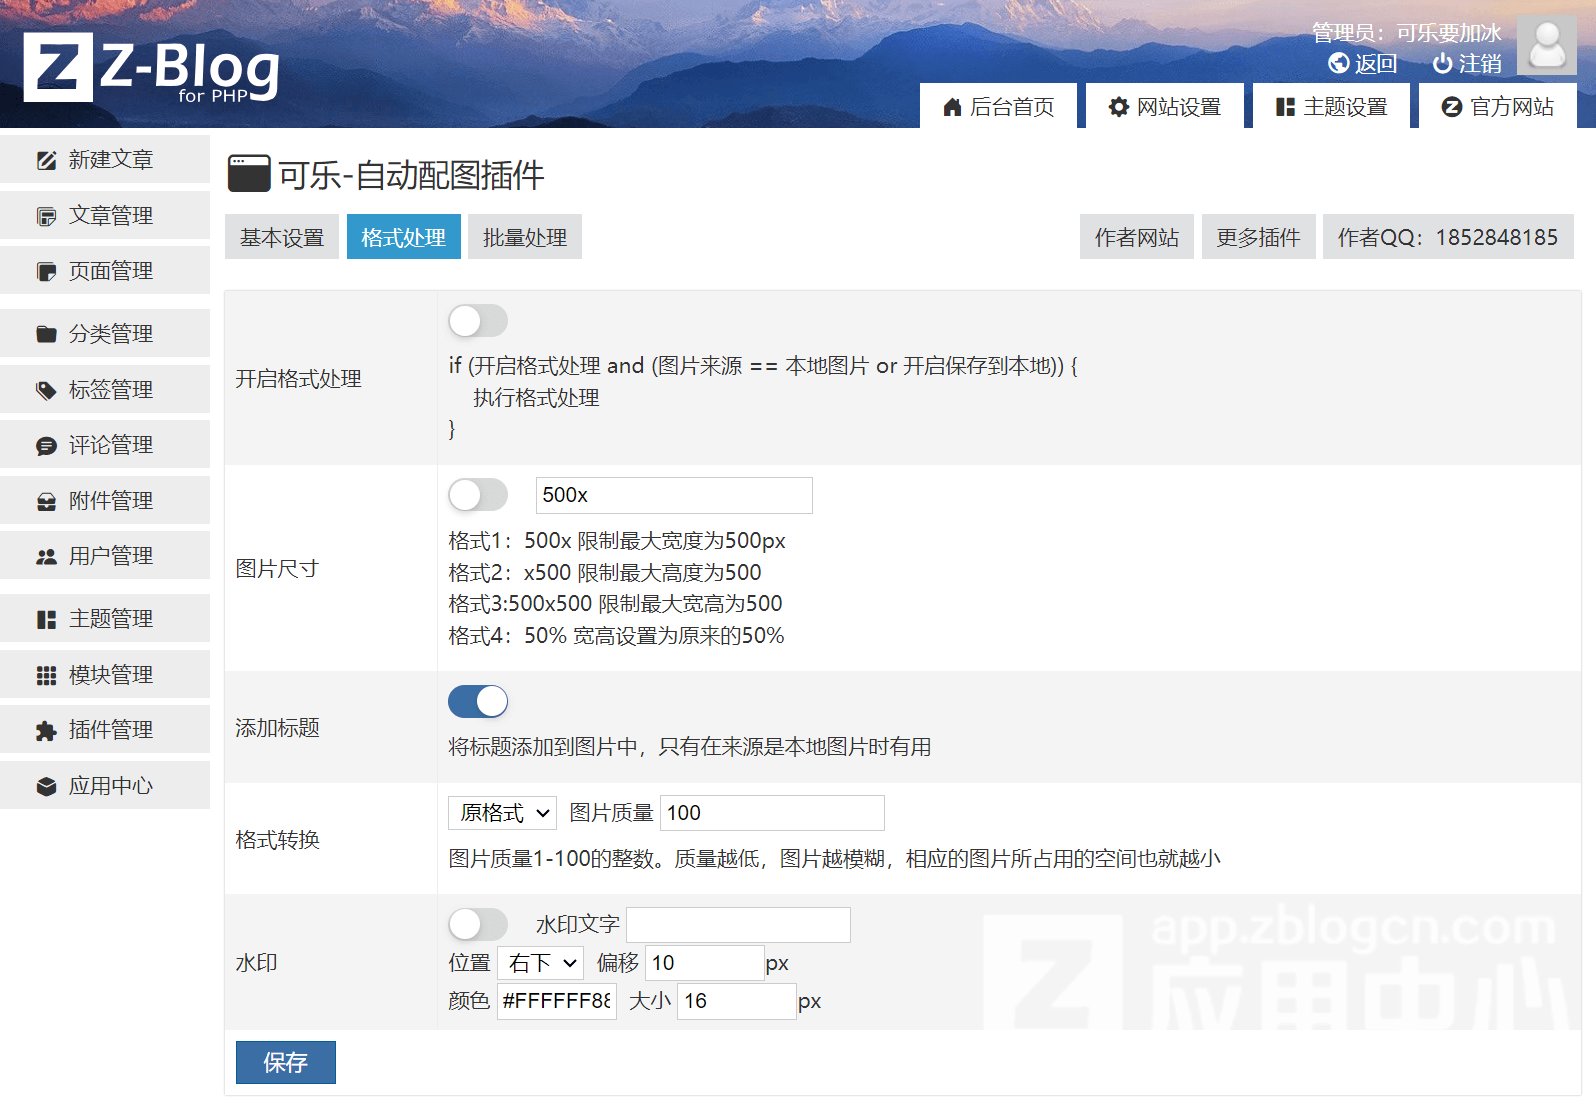Screen dimensions: 1596x1105
Task: Click the 返回 globe icon
Action: [x=1339, y=63]
